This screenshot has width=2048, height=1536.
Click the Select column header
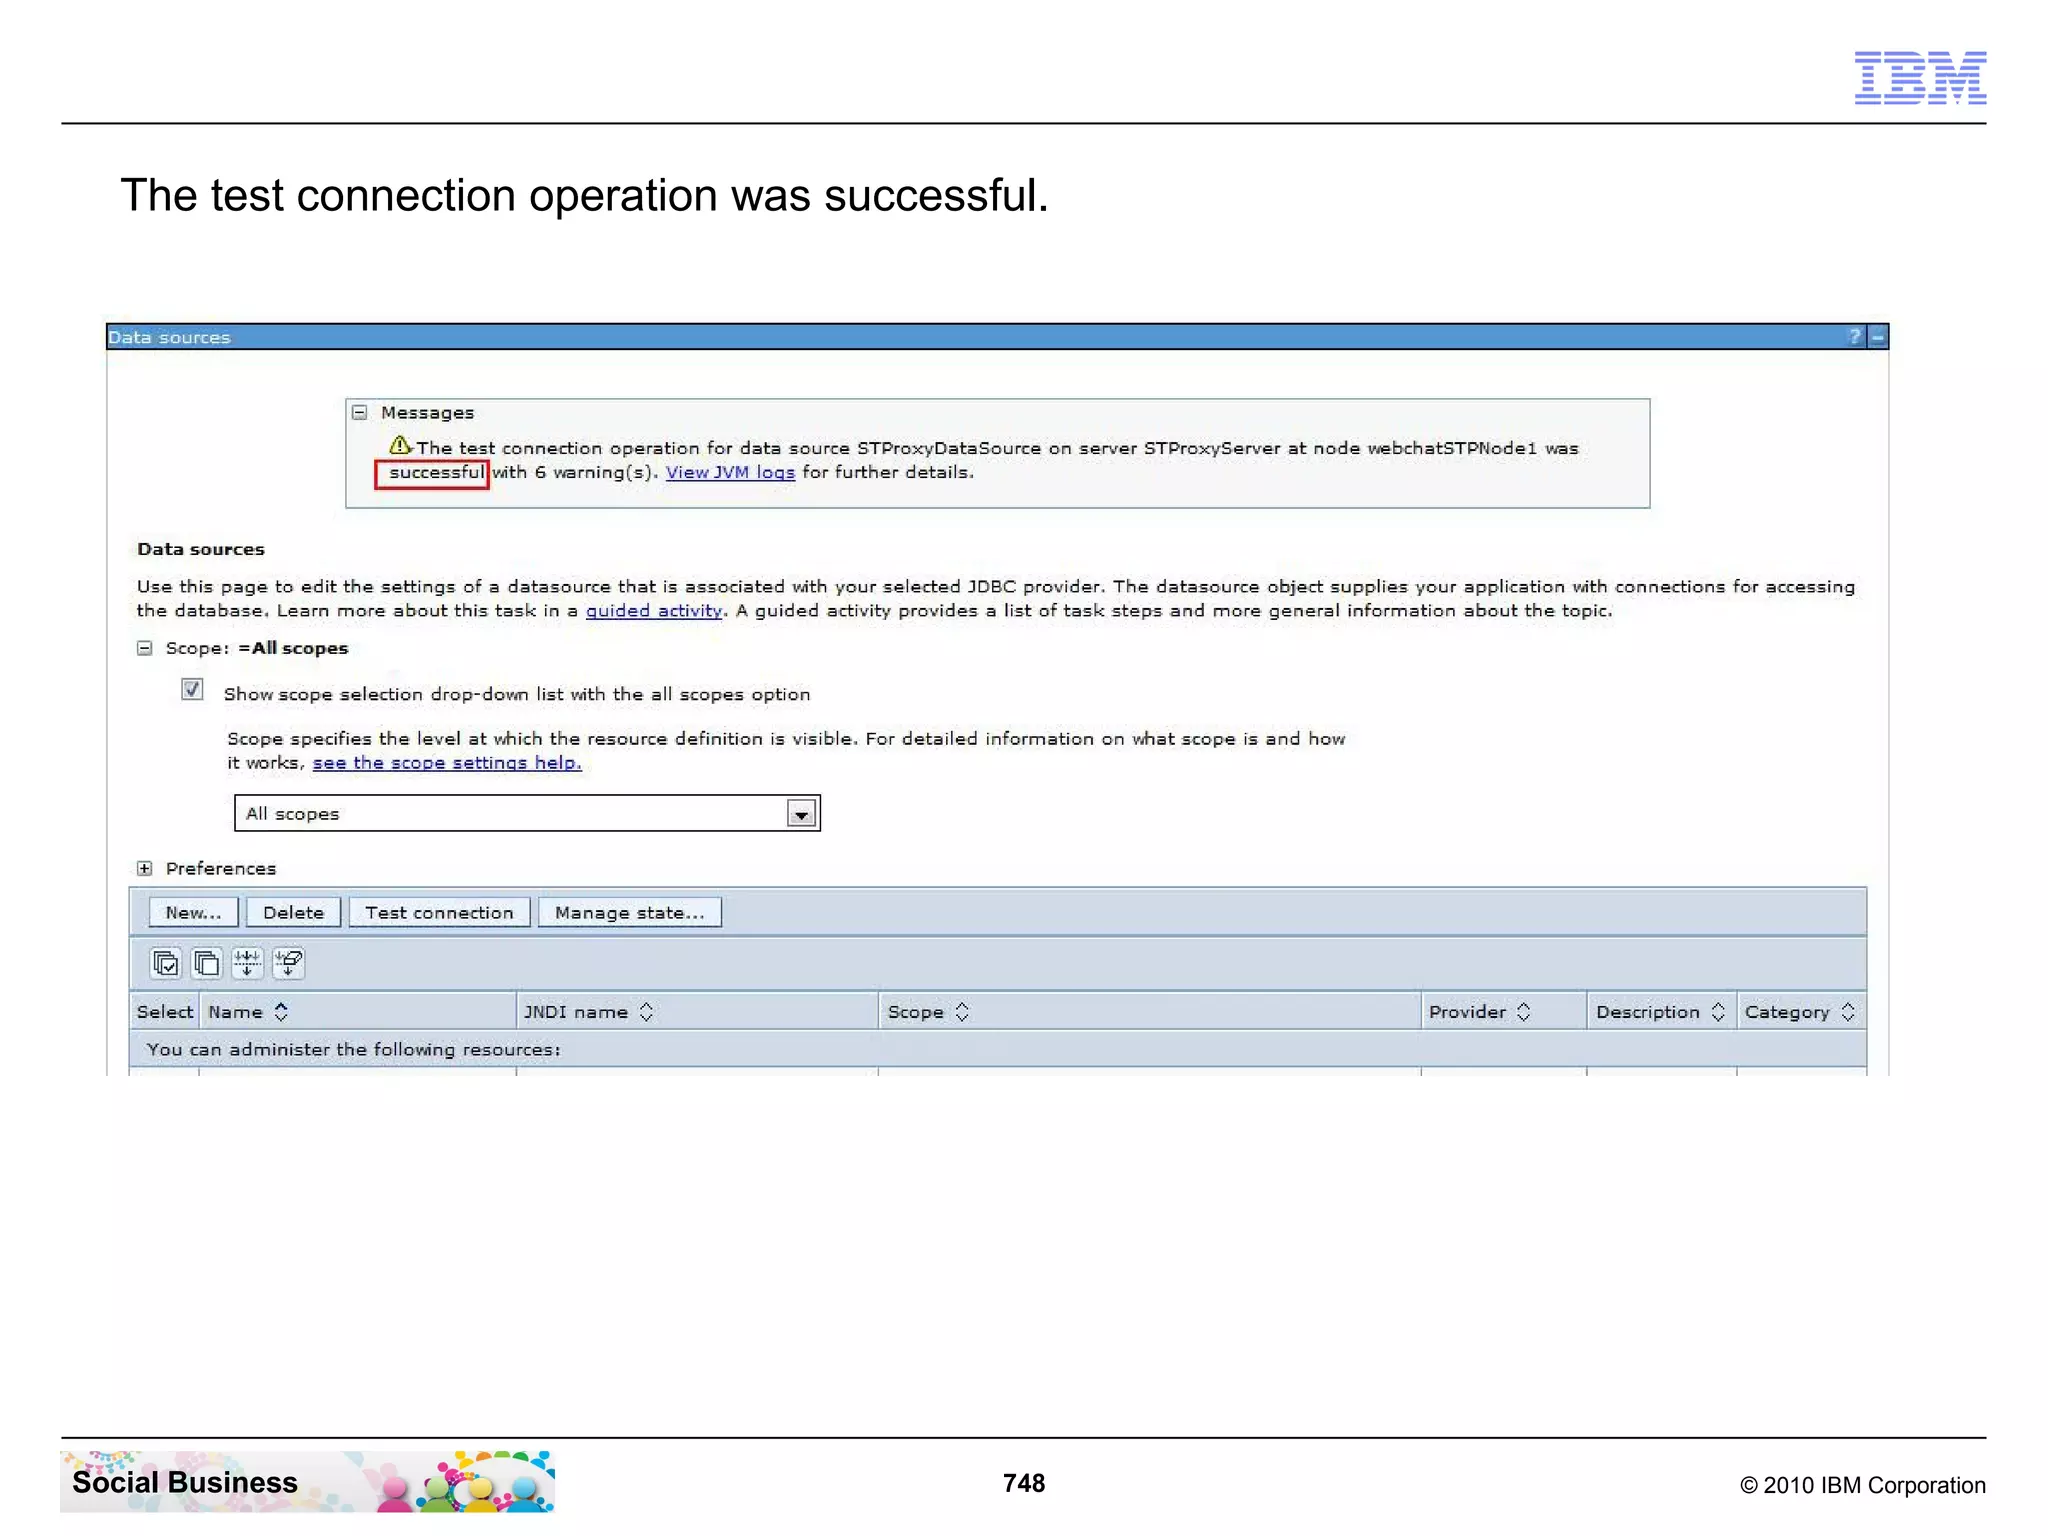(x=165, y=1012)
